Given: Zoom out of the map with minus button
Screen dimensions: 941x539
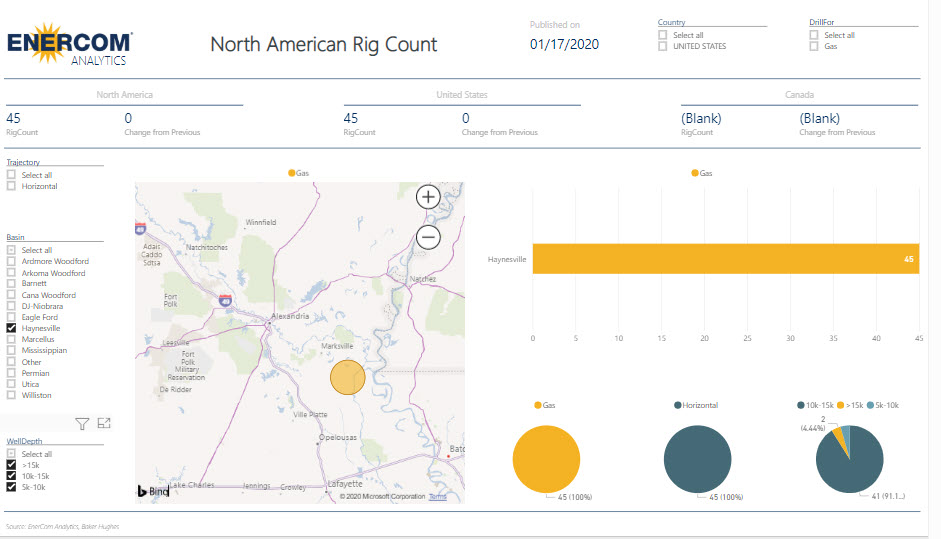Looking at the screenshot, I should (428, 237).
